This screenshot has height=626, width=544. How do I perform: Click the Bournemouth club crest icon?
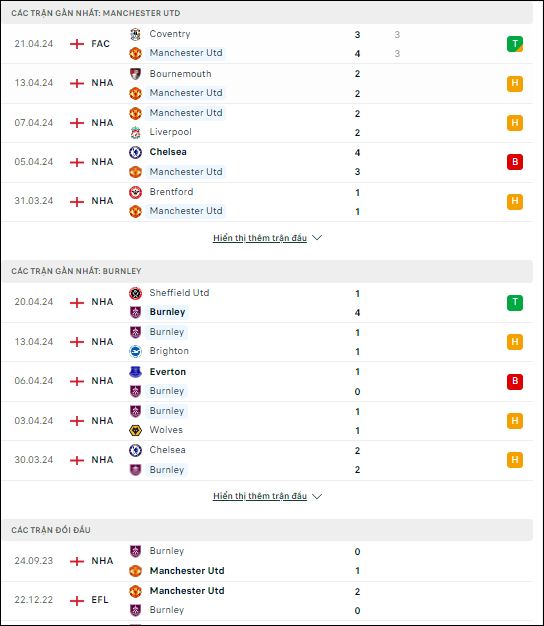(135, 74)
